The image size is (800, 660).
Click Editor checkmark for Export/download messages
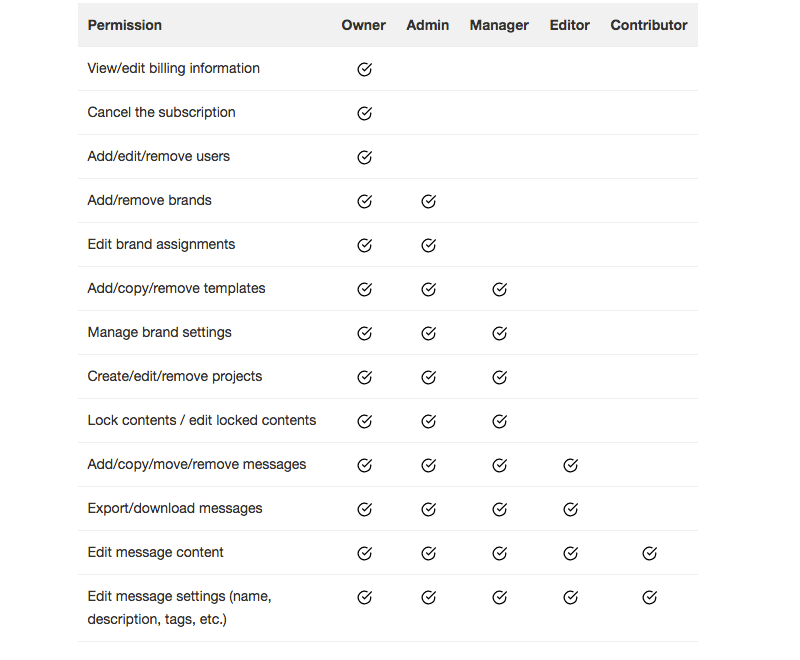[570, 509]
